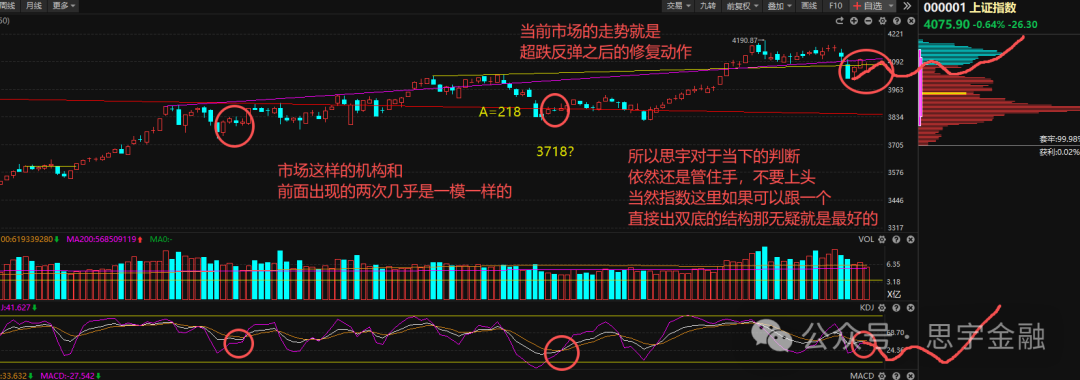This screenshot has width=1080, height=380.
Task: Click the 68.70 KDJ axis label
Action: [x=895, y=332]
